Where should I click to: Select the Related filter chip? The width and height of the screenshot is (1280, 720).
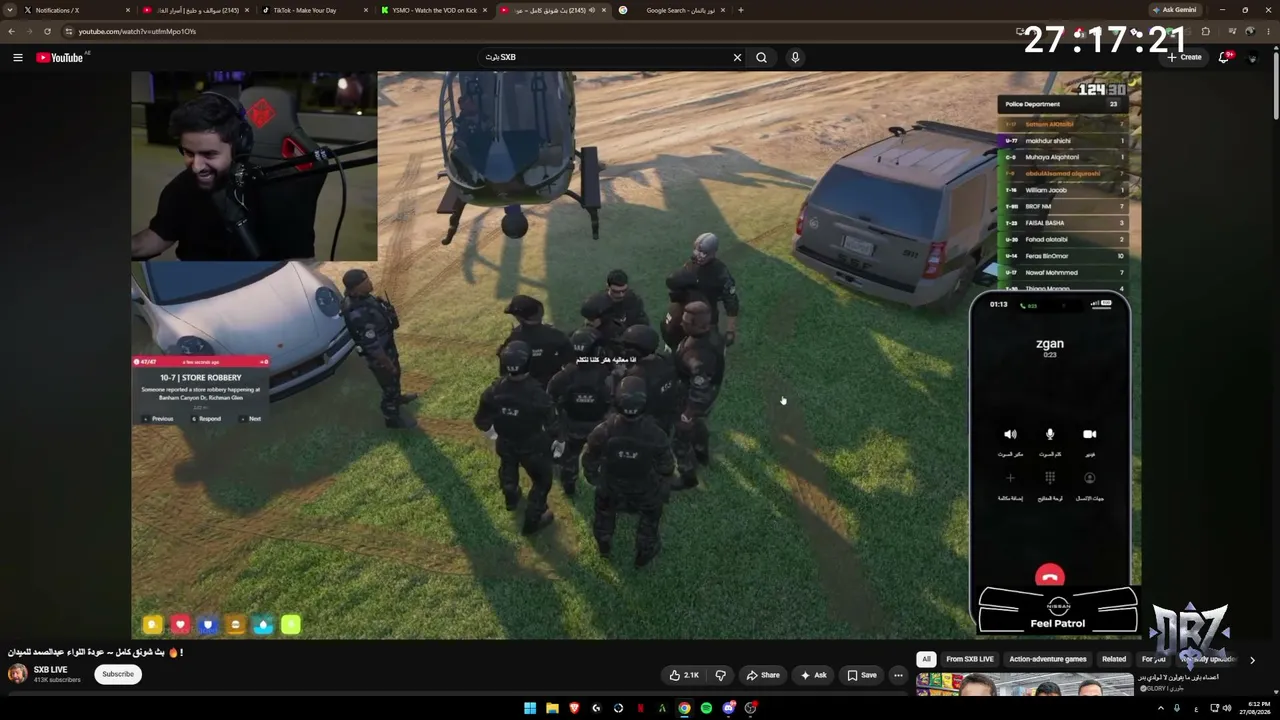[x=1114, y=659]
